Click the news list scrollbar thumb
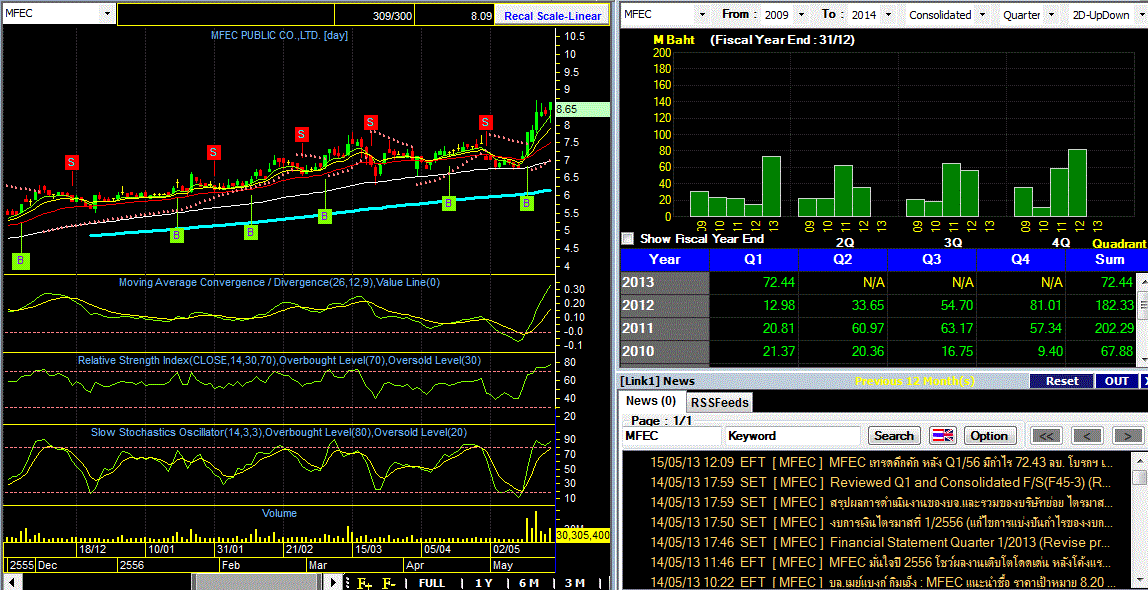1148x590 pixels. click(x=1141, y=477)
